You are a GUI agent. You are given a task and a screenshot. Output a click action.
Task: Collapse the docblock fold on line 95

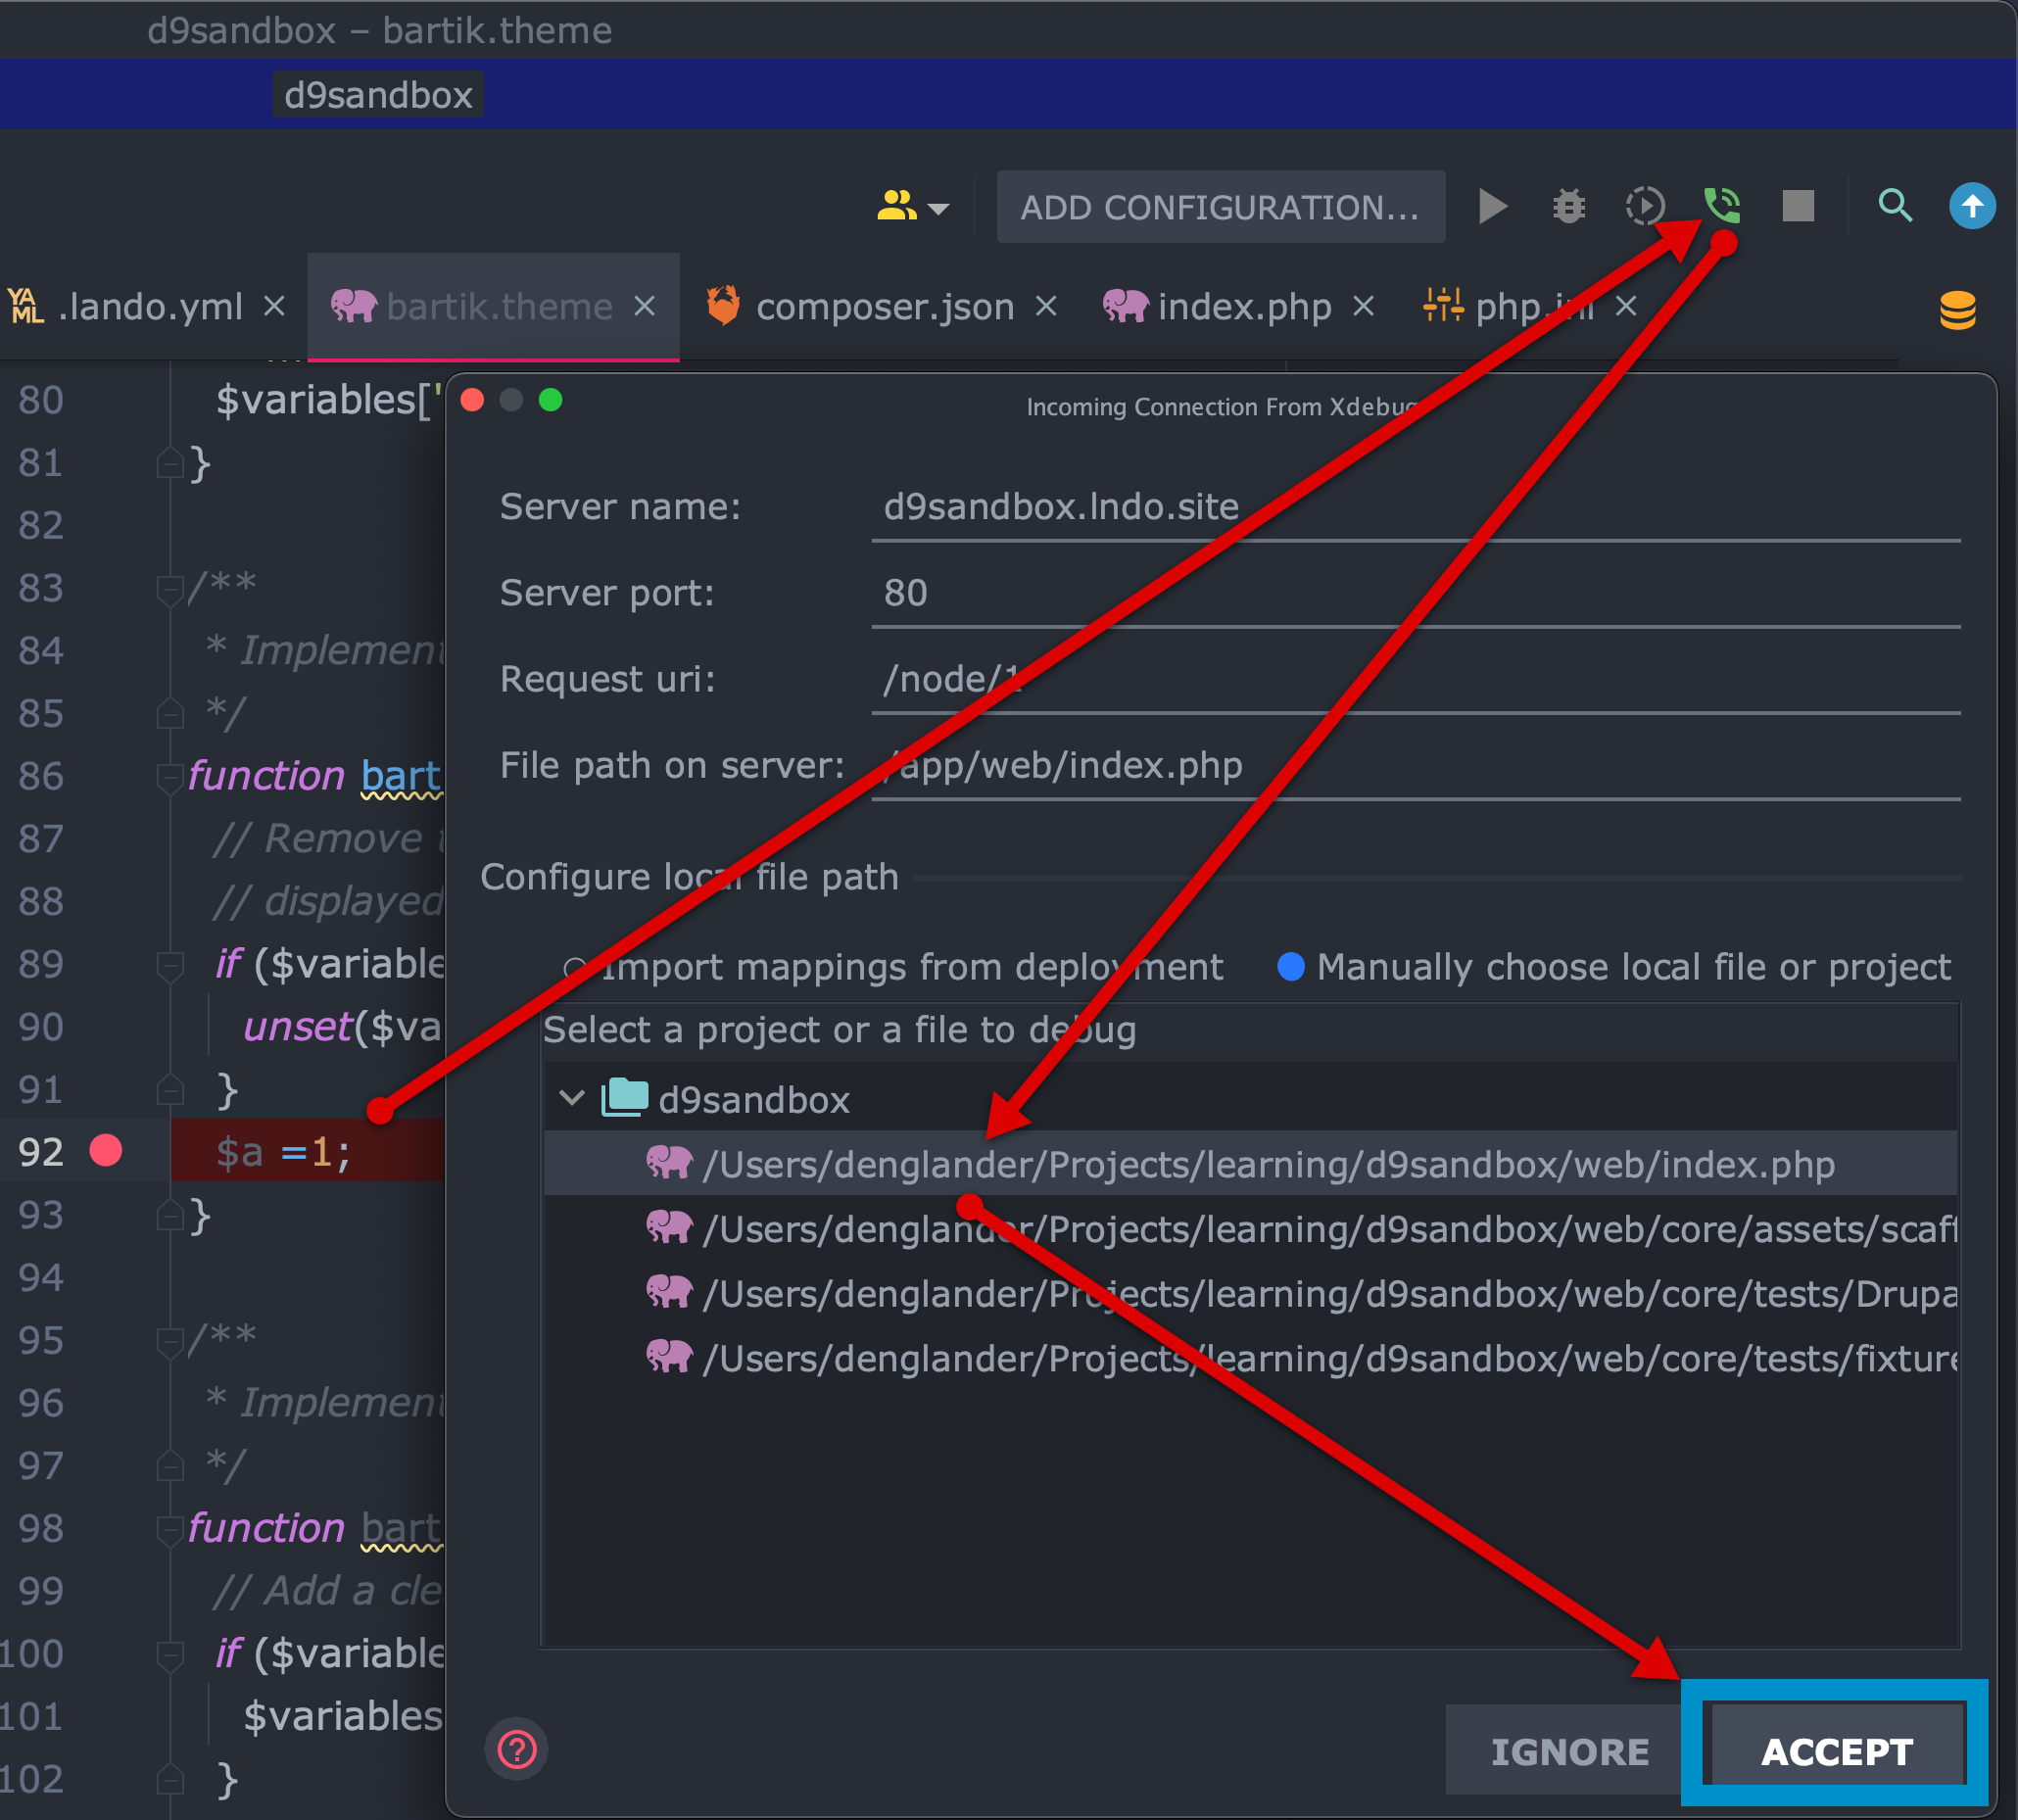[170, 1342]
